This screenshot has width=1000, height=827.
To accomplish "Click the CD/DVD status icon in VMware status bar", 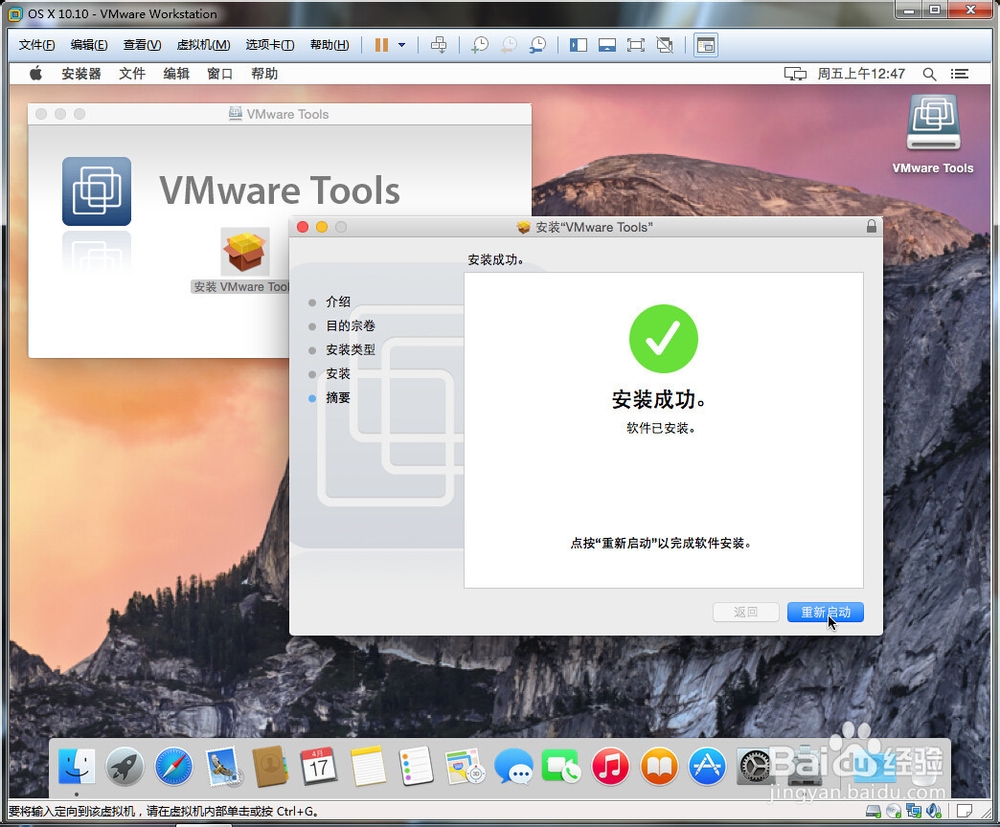I will (x=893, y=811).
